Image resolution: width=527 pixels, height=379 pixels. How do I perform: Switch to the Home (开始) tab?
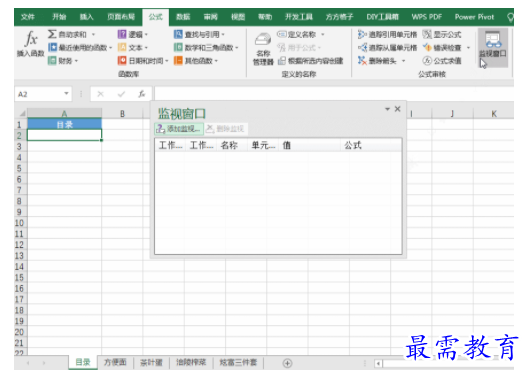coord(59,17)
